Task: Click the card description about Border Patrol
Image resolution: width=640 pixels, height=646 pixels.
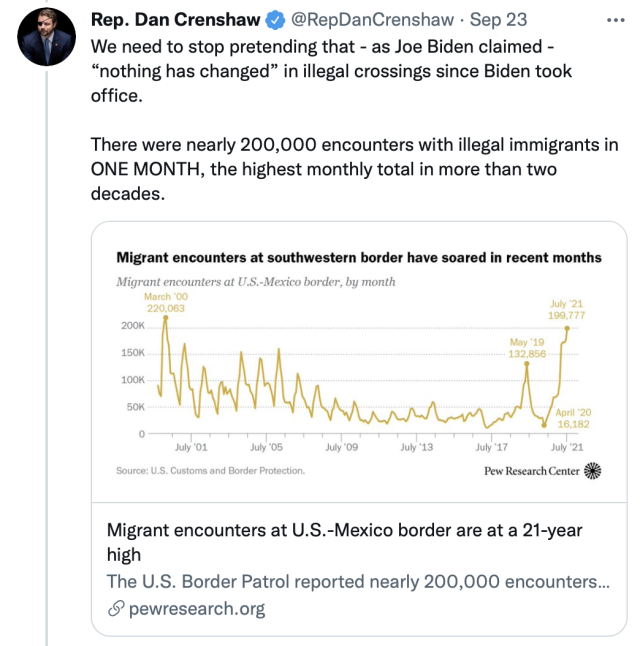Action: pos(358,581)
